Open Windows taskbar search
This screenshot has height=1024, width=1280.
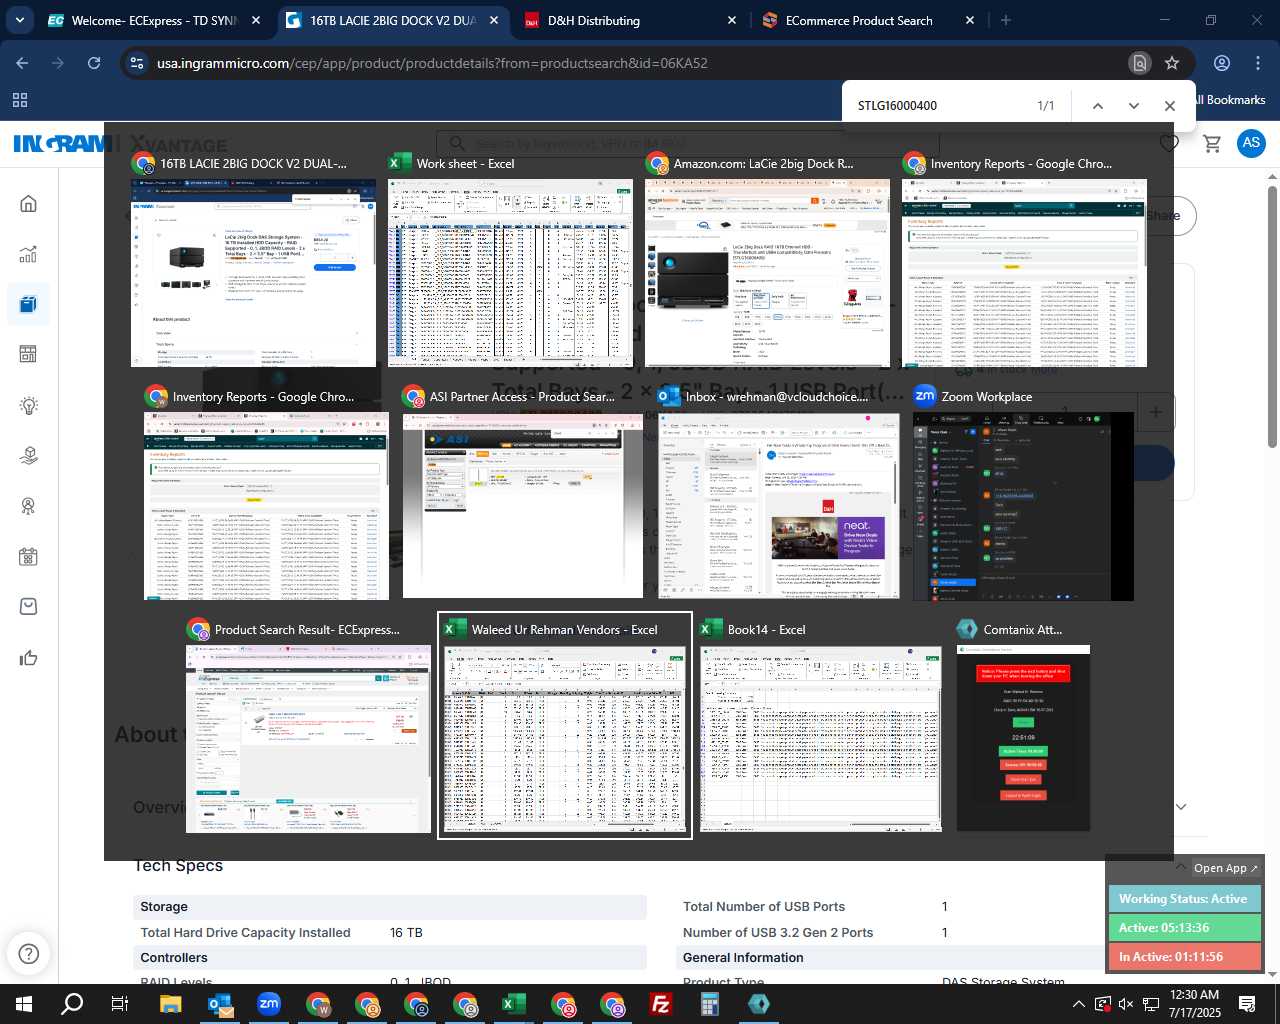click(x=72, y=1004)
